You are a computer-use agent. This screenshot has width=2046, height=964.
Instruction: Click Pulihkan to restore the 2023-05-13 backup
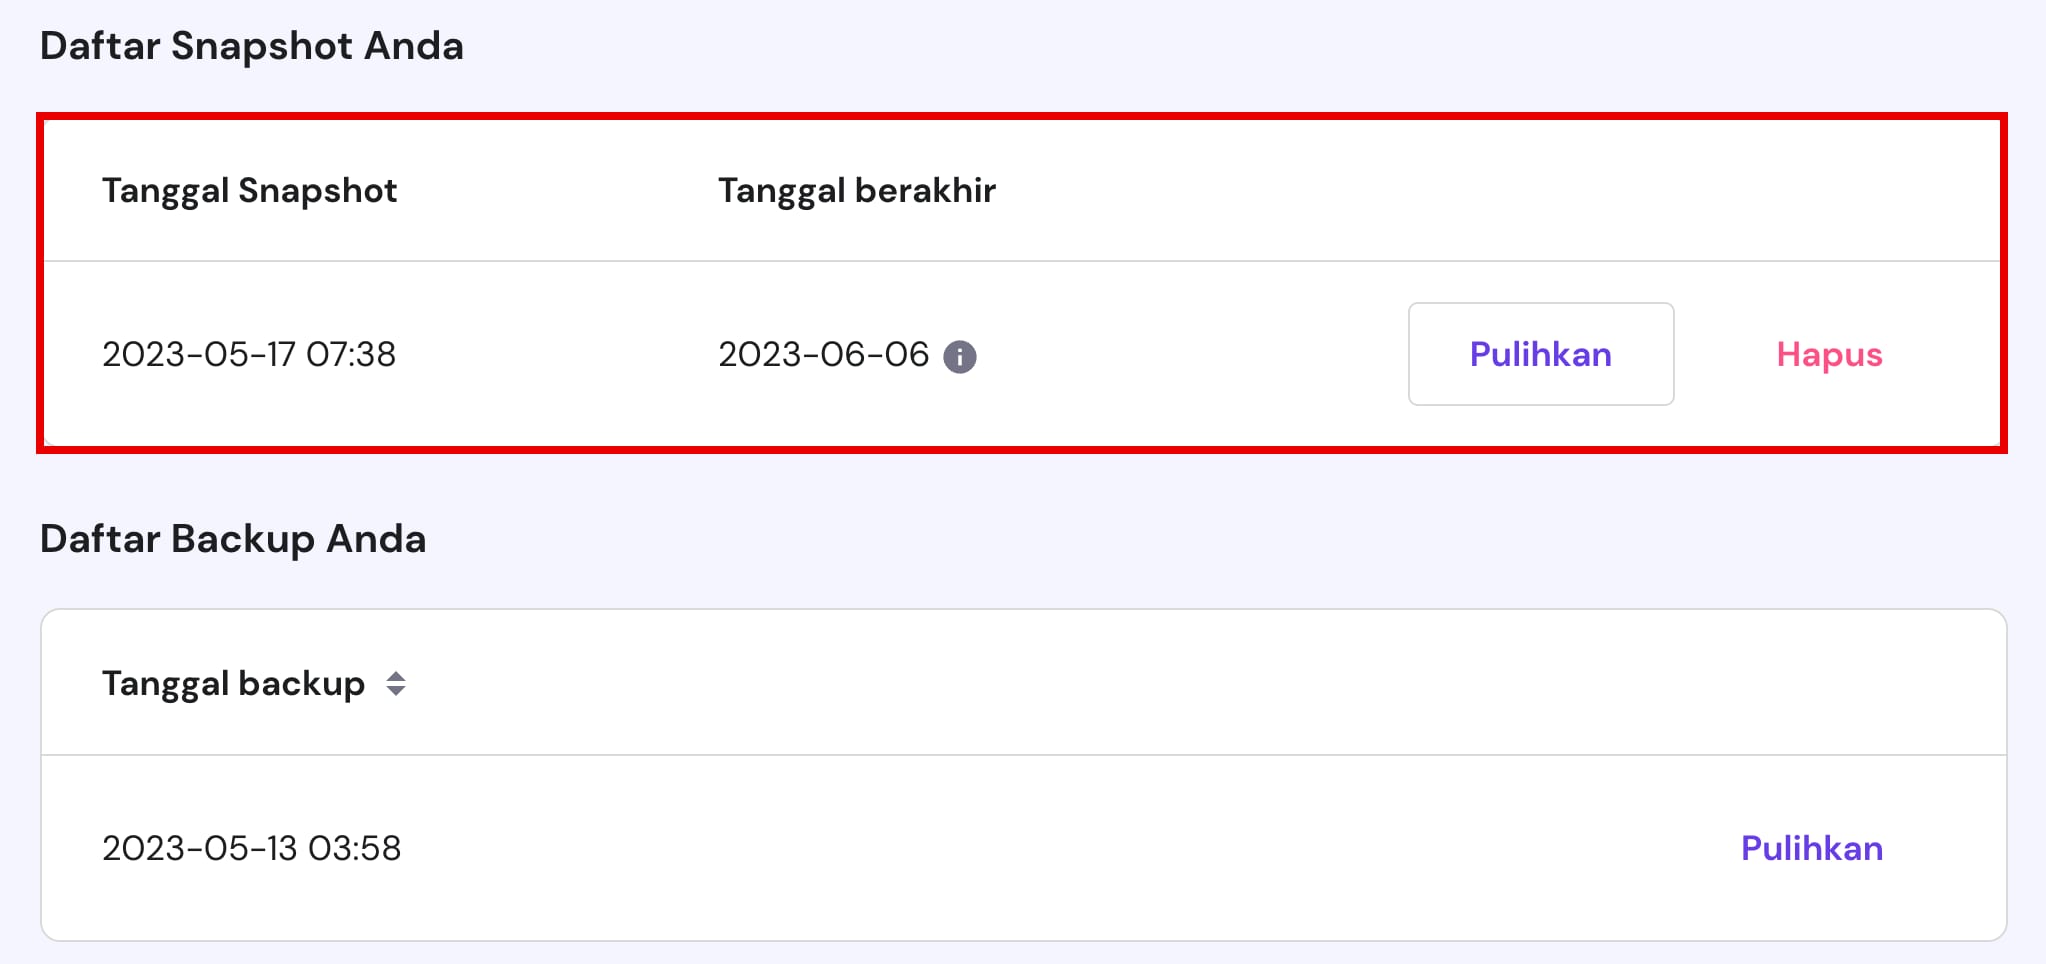click(1811, 848)
